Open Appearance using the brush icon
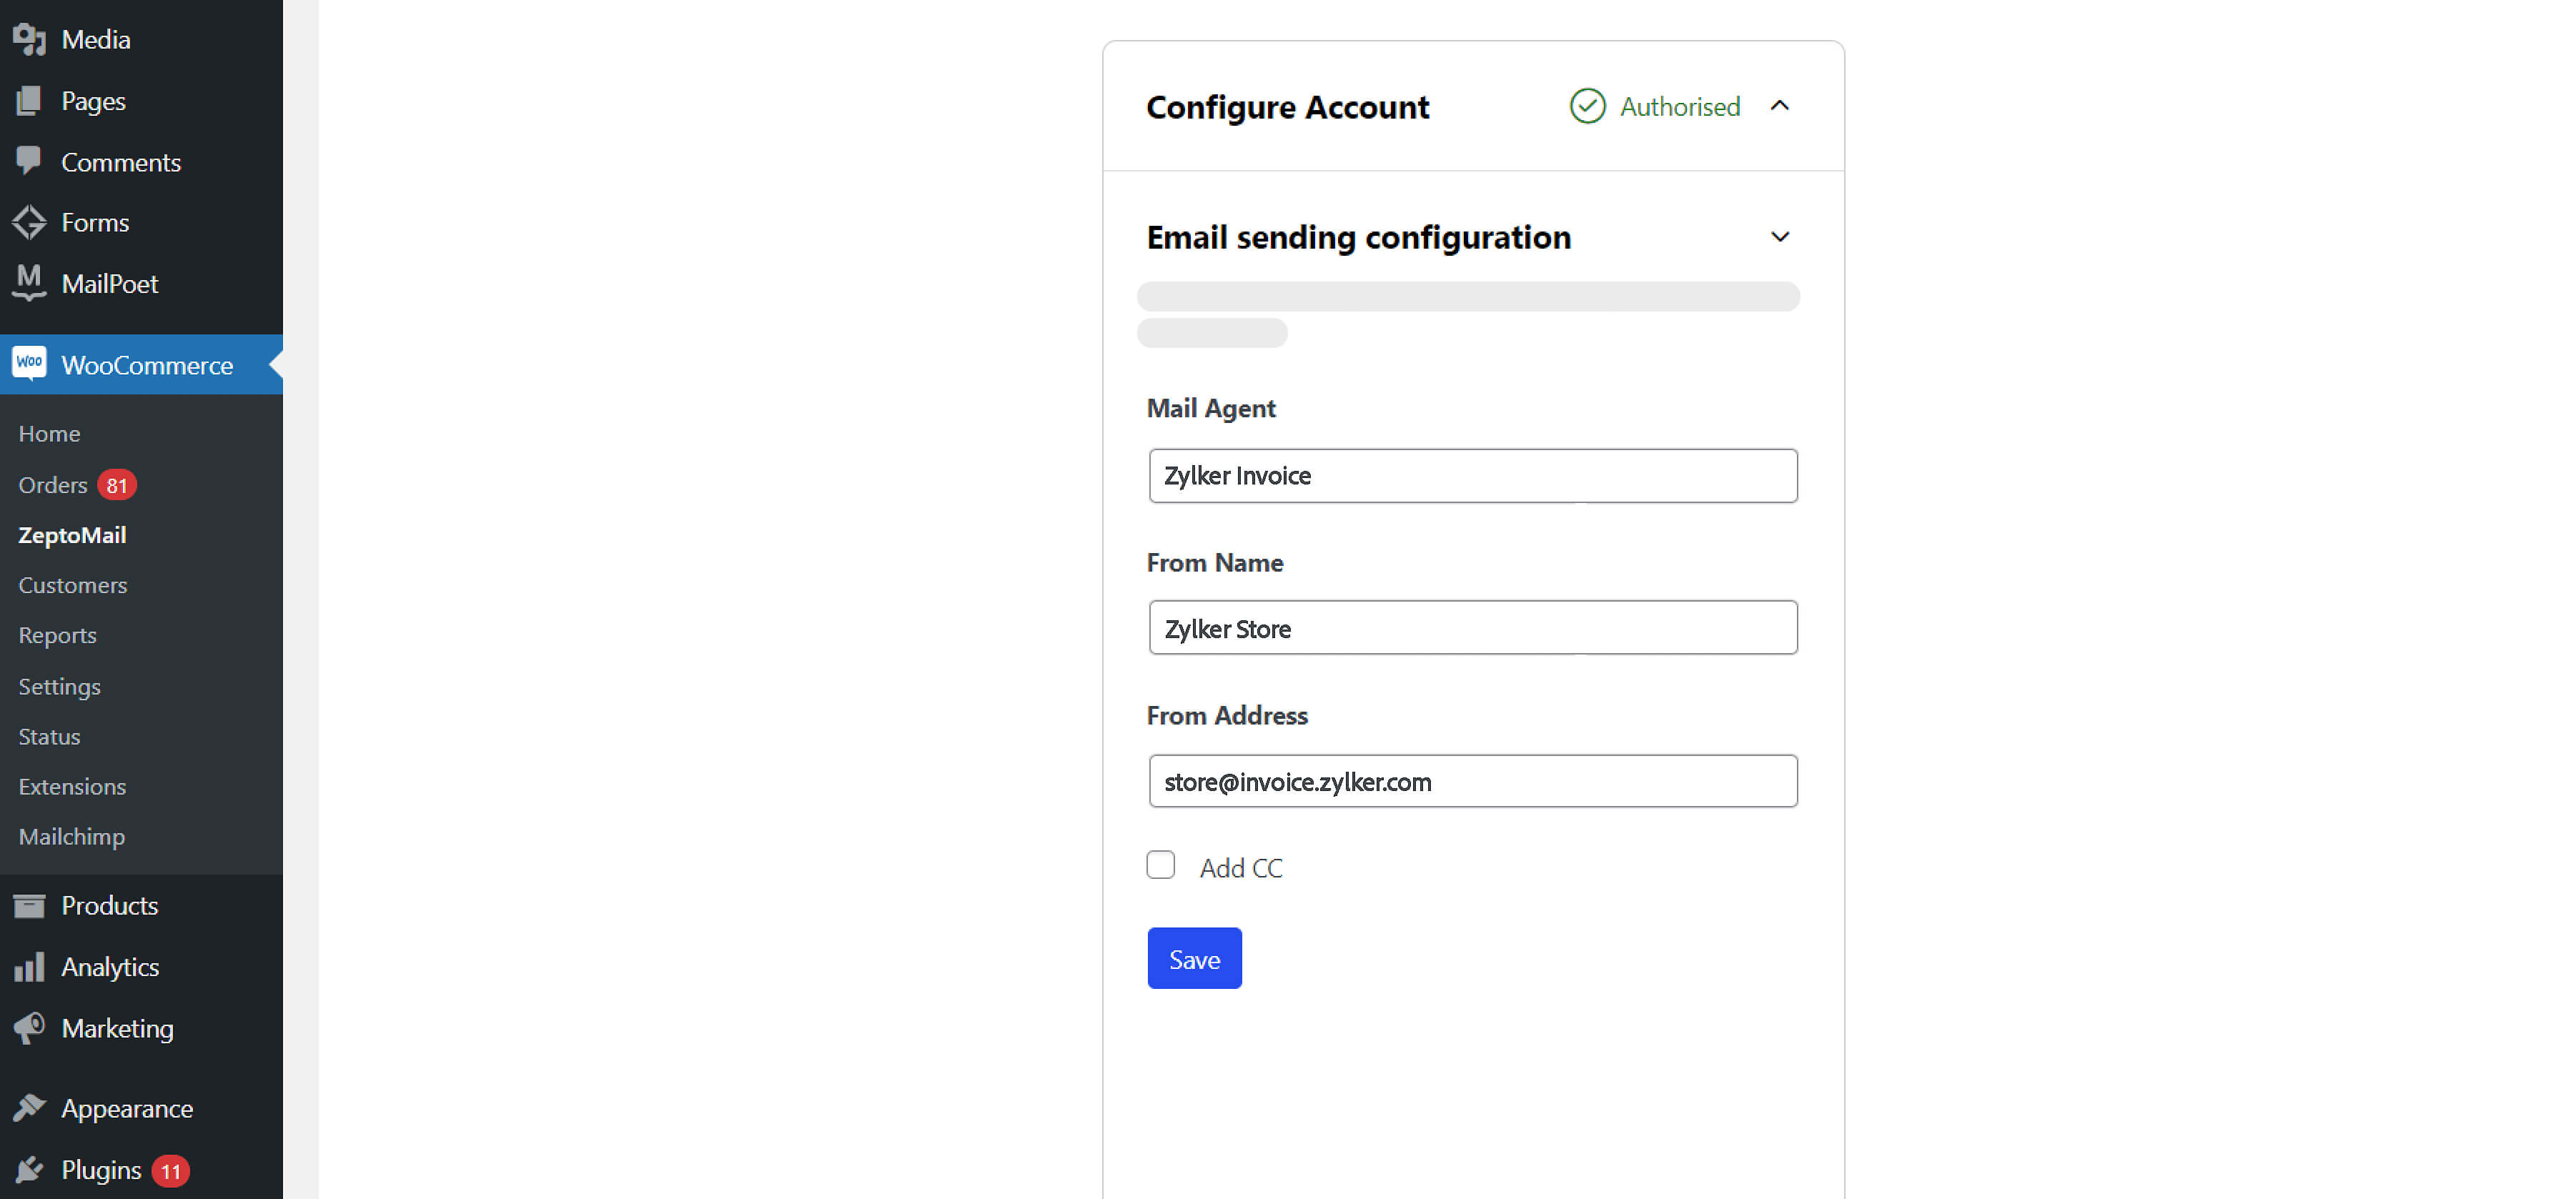 click(29, 1108)
